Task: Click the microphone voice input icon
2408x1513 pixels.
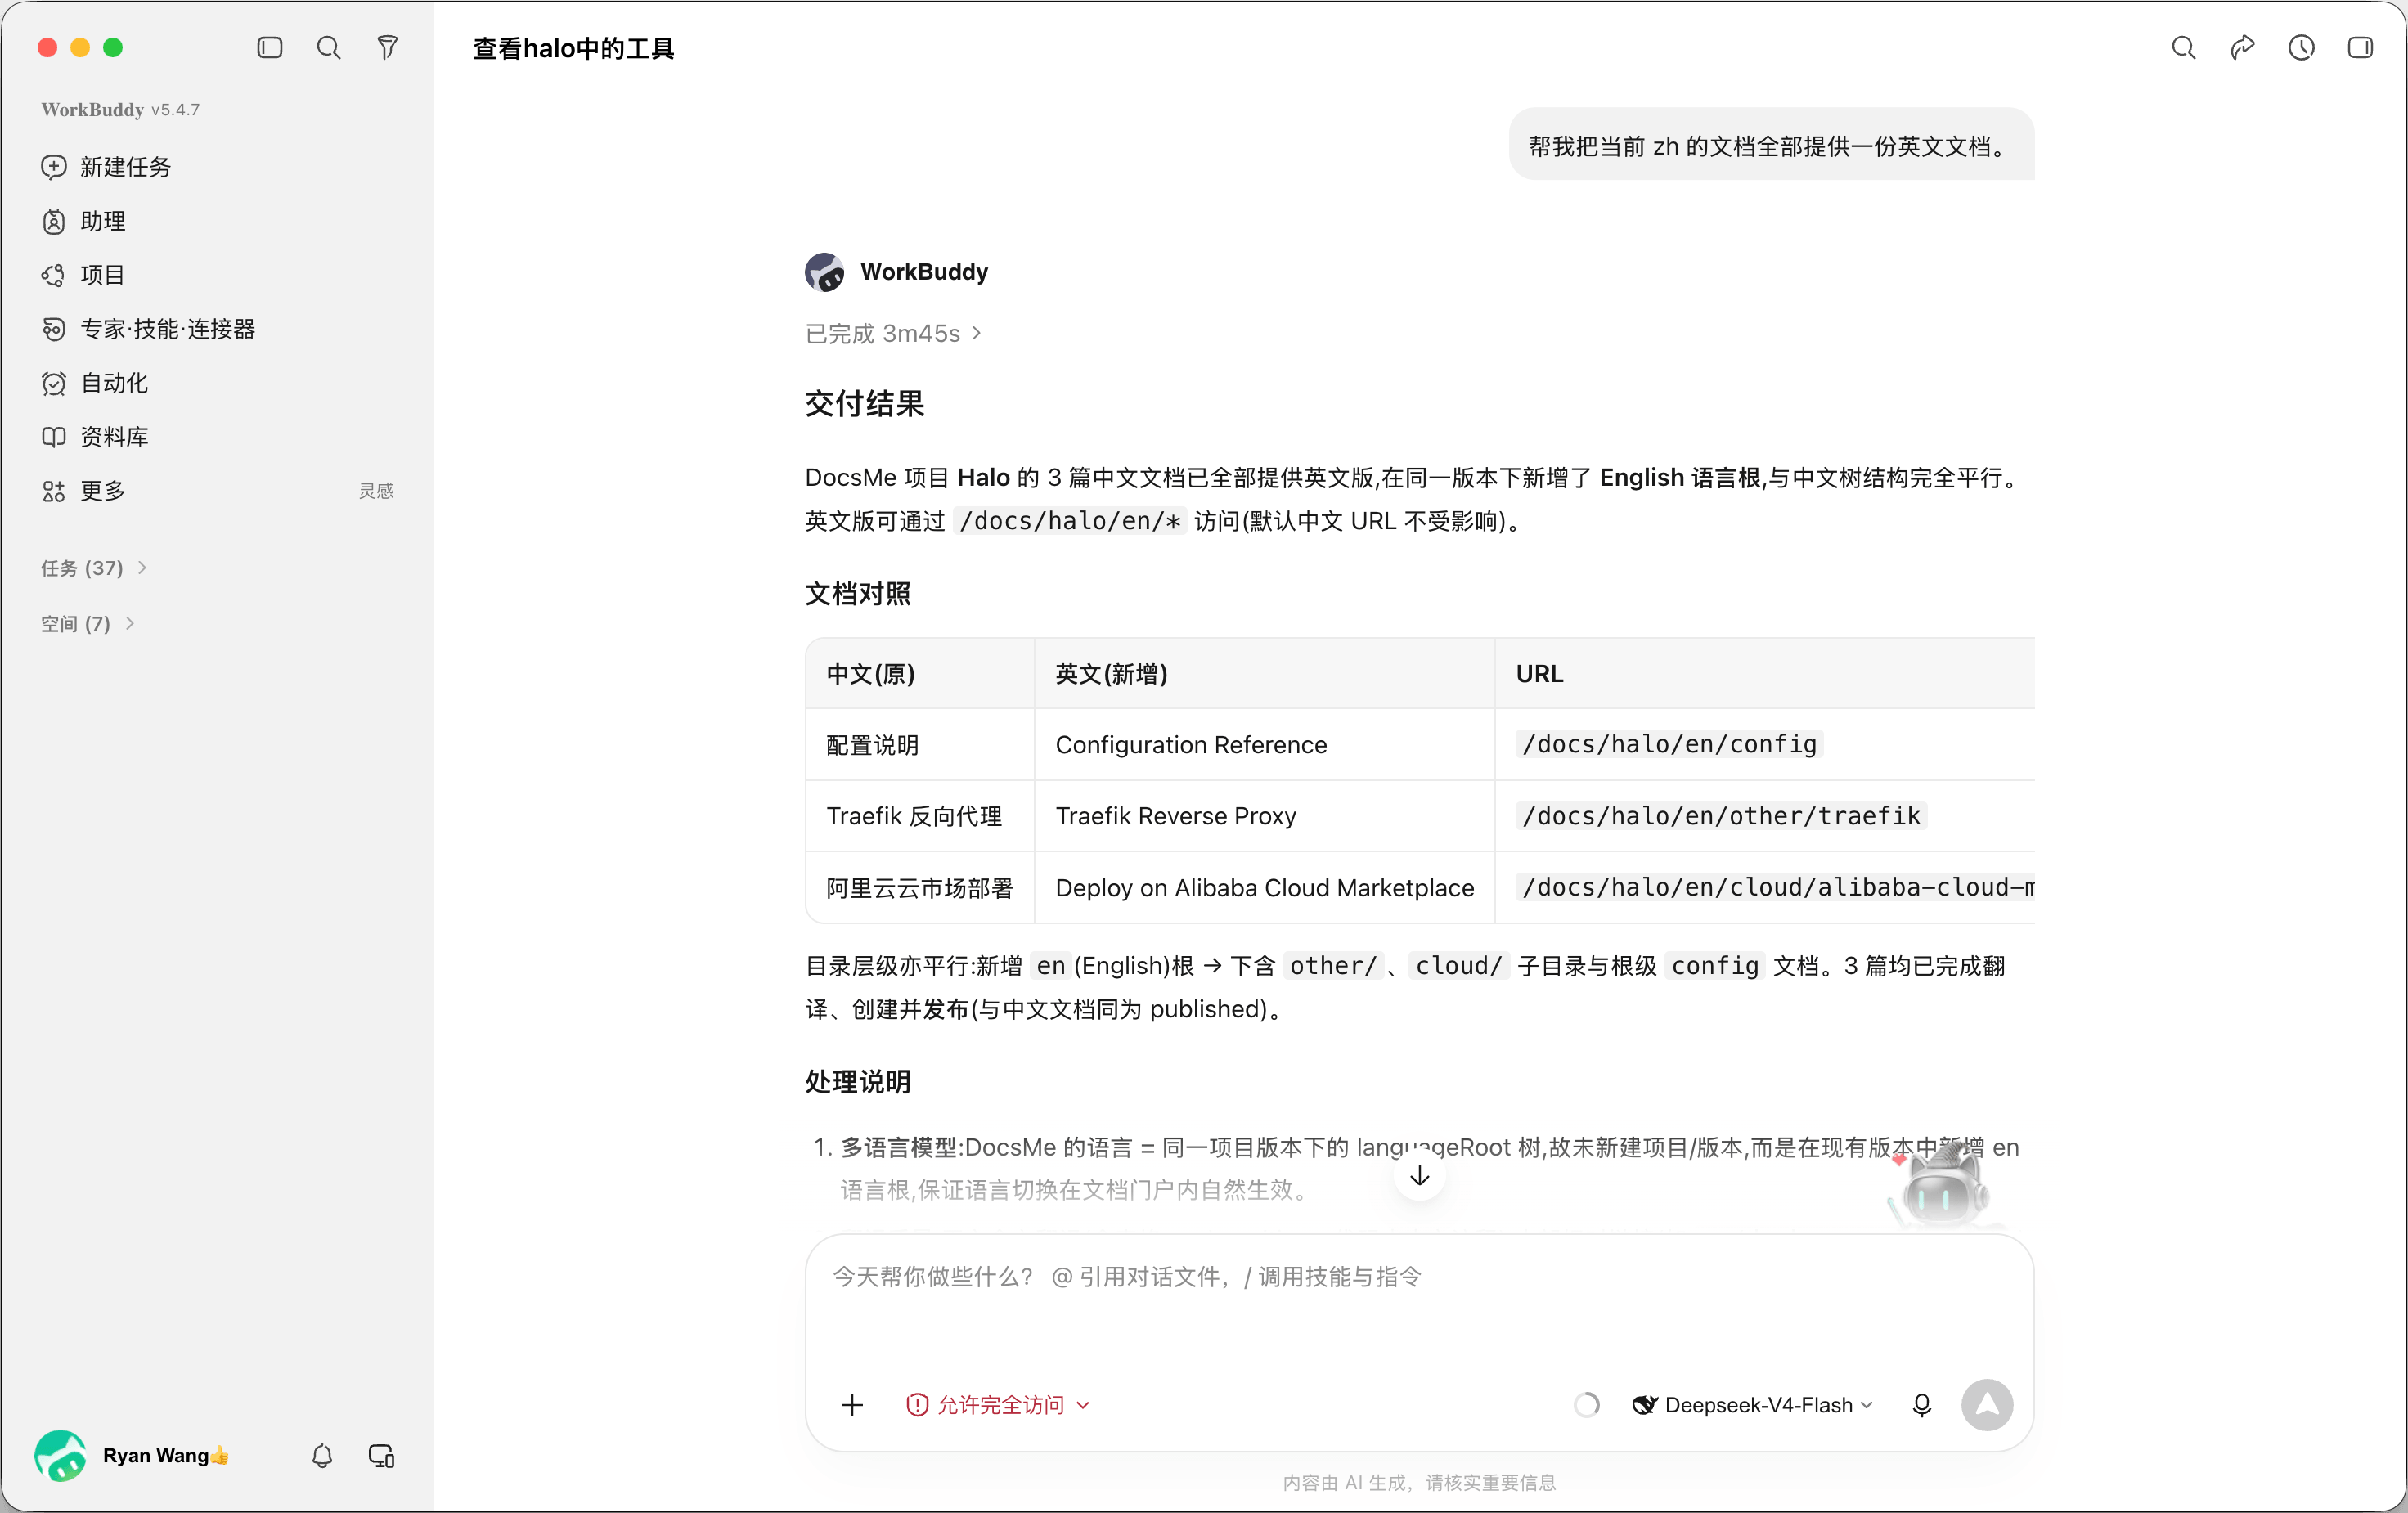Action: 1921,1405
